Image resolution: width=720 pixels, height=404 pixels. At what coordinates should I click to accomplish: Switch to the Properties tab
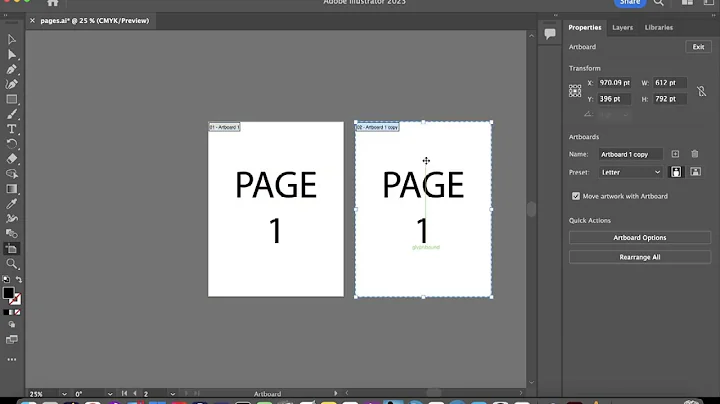(x=585, y=28)
